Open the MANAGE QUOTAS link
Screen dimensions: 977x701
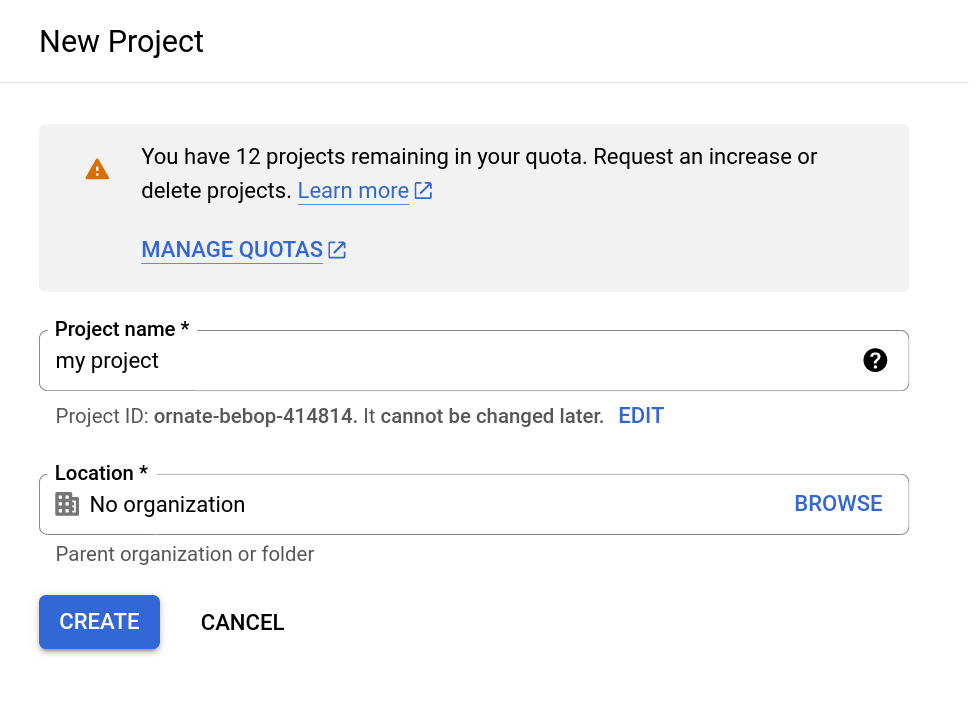click(x=232, y=250)
